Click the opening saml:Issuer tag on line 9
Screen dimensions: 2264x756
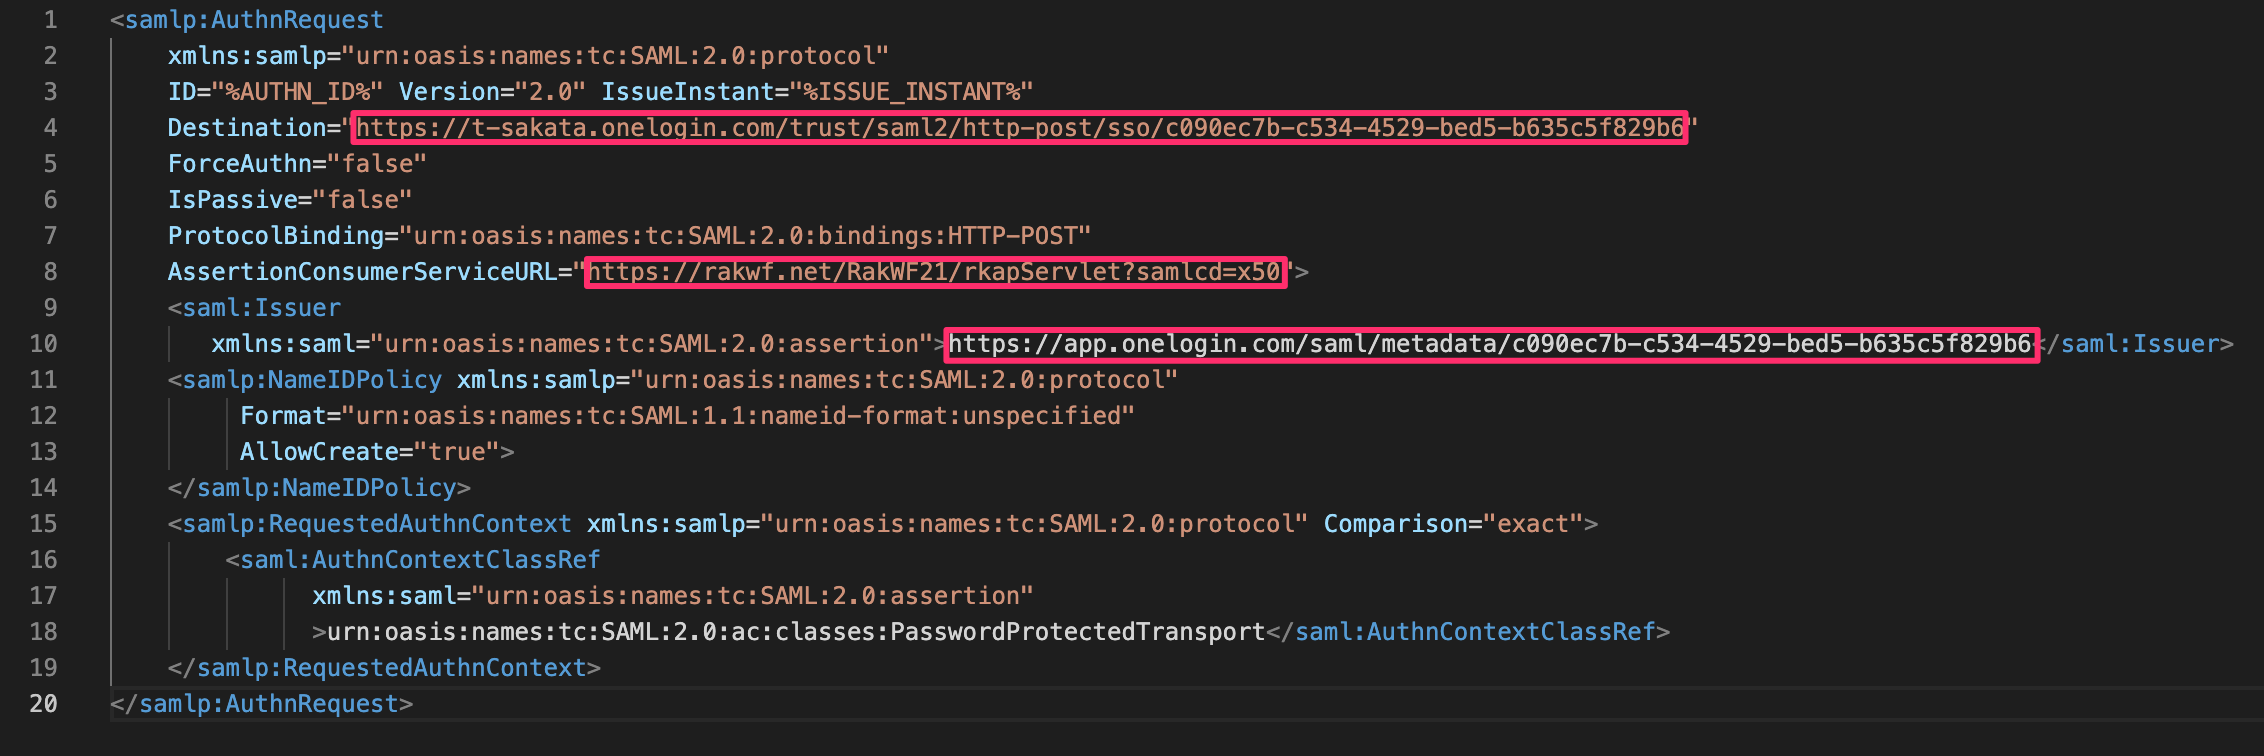255,308
